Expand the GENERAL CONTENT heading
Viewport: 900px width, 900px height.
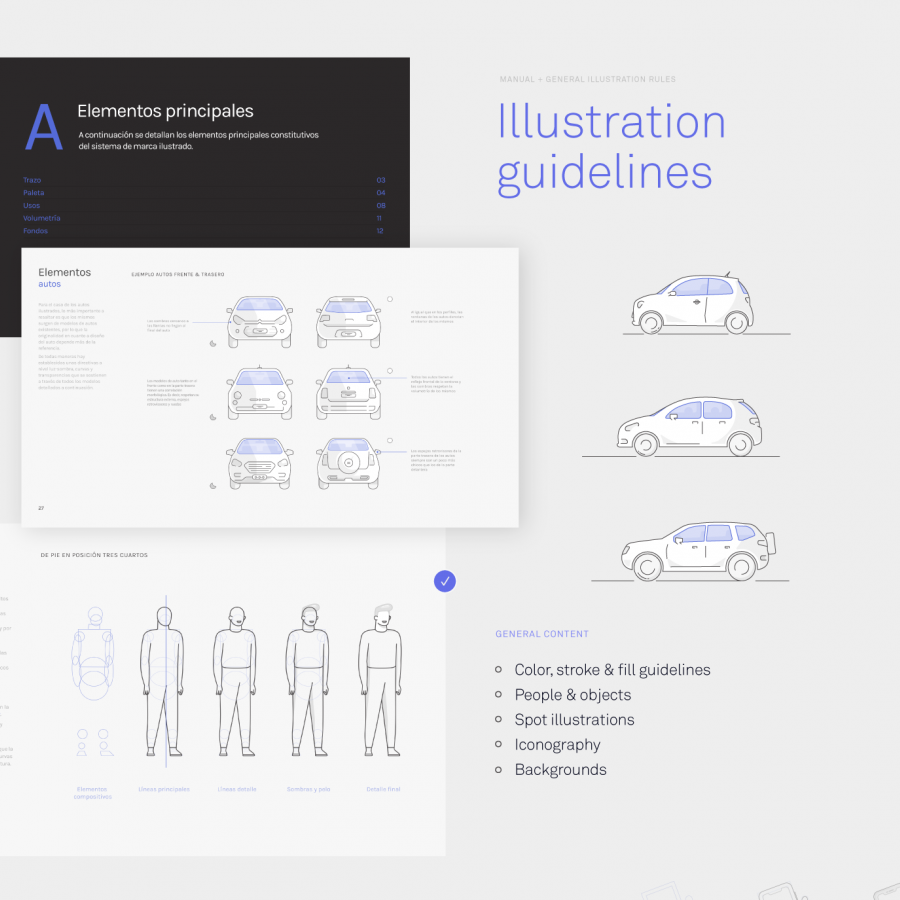pyautogui.click(x=540, y=634)
